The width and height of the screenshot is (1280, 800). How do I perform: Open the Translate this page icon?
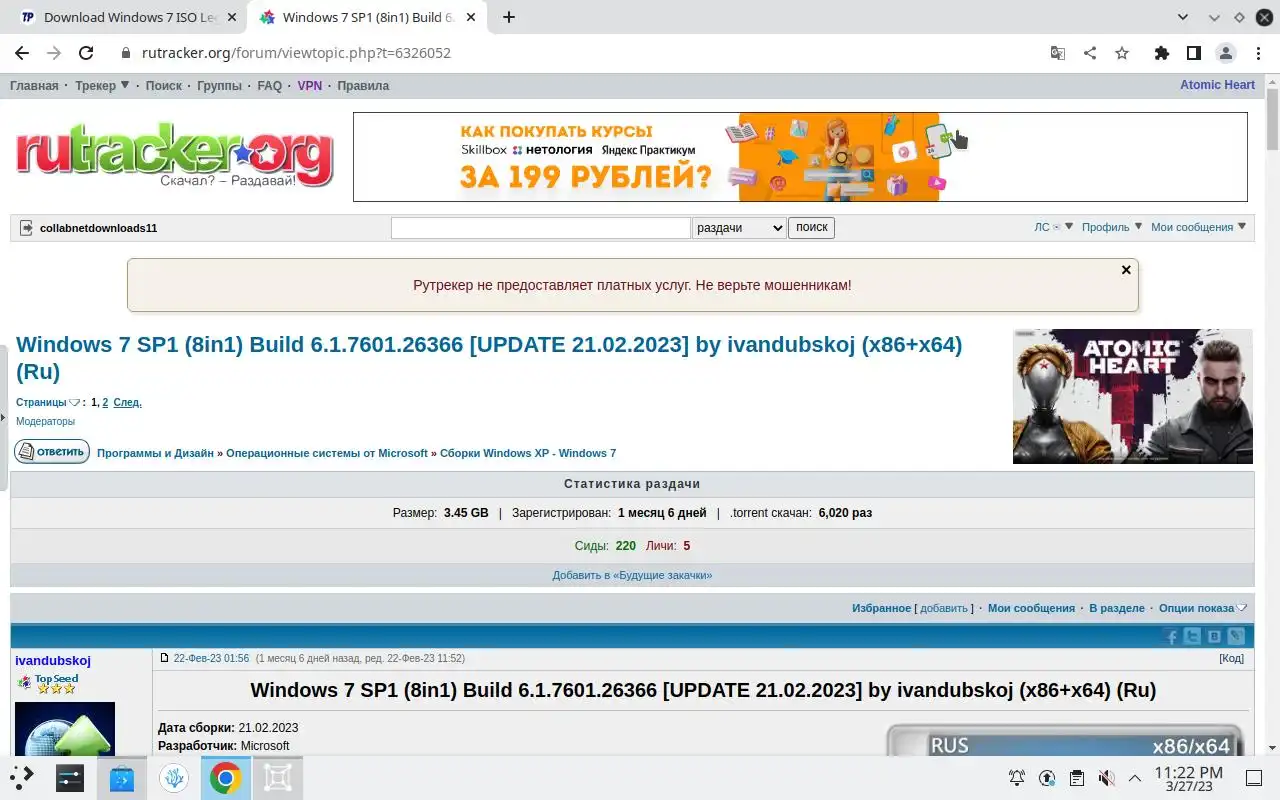point(1058,53)
